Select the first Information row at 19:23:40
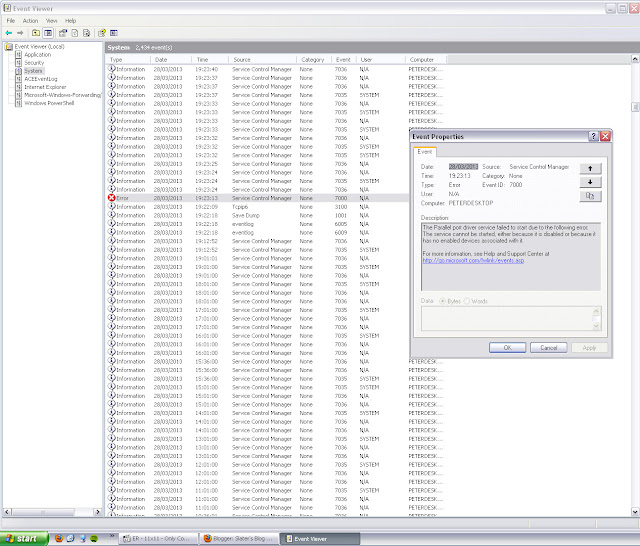The height and width of the screenshot is (546, 640). tap(276, 69)
